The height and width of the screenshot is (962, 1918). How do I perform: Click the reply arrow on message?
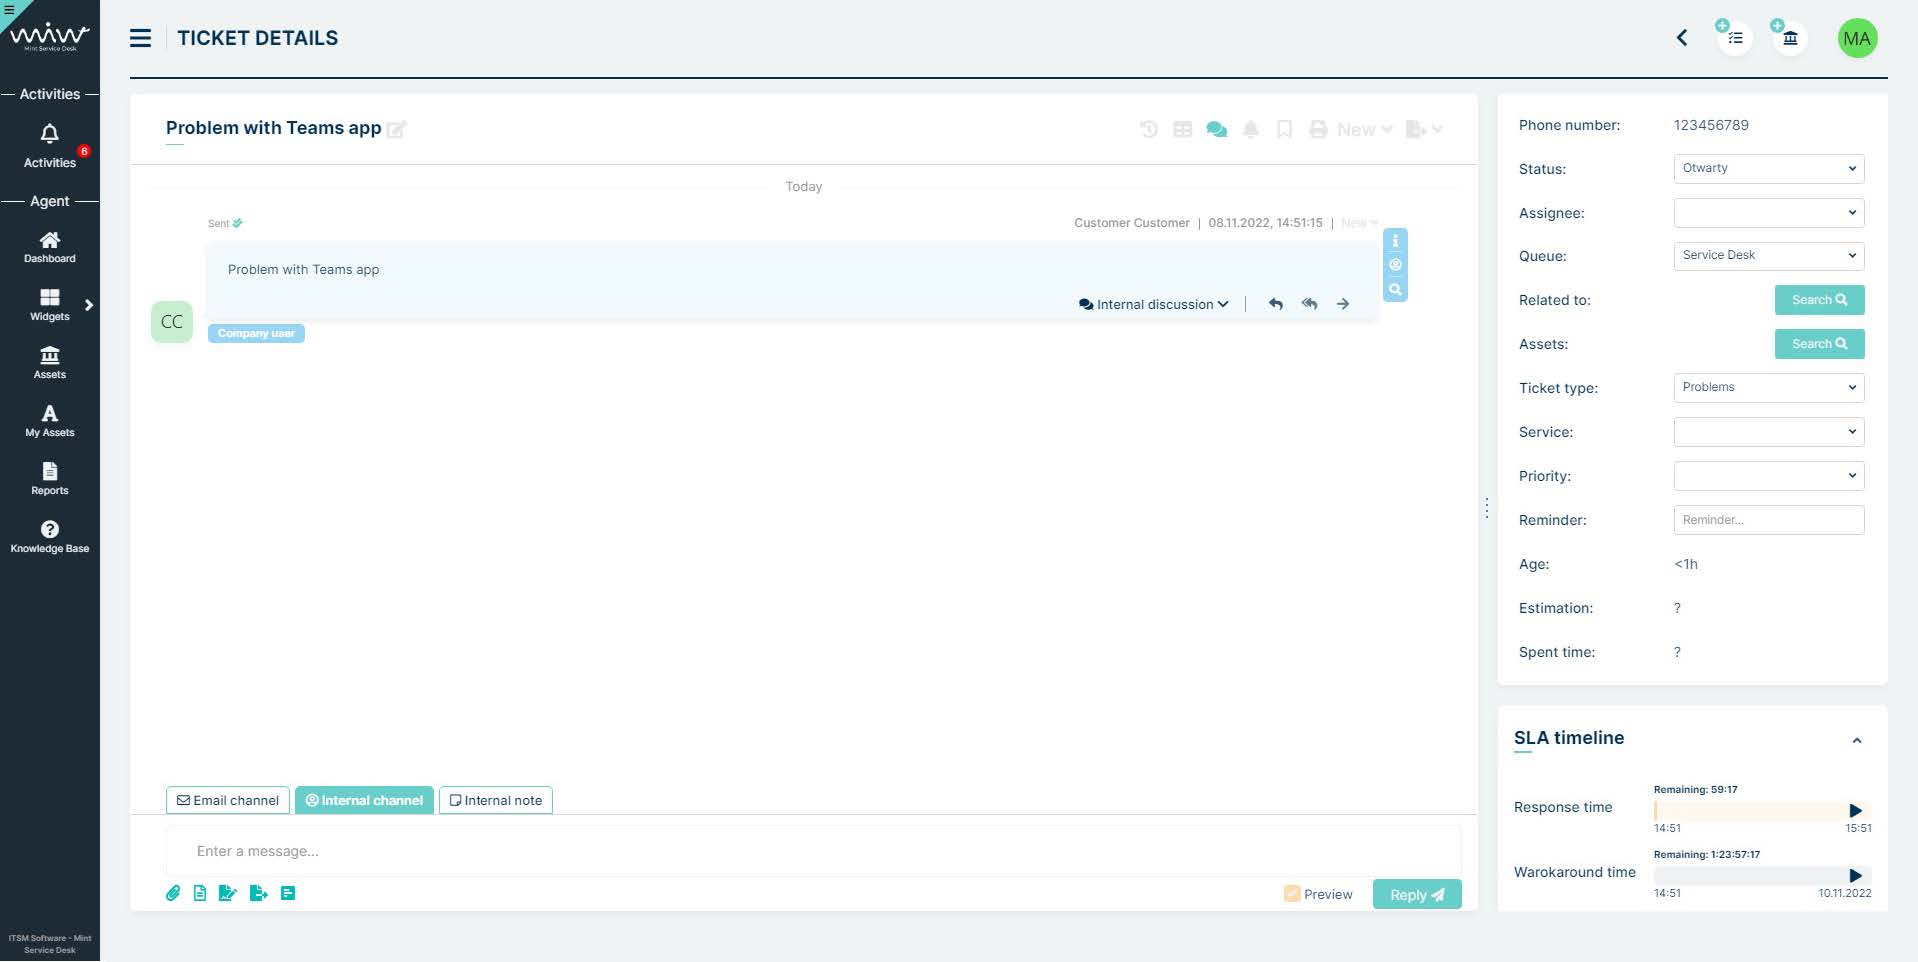click(x=1275, y=304)
